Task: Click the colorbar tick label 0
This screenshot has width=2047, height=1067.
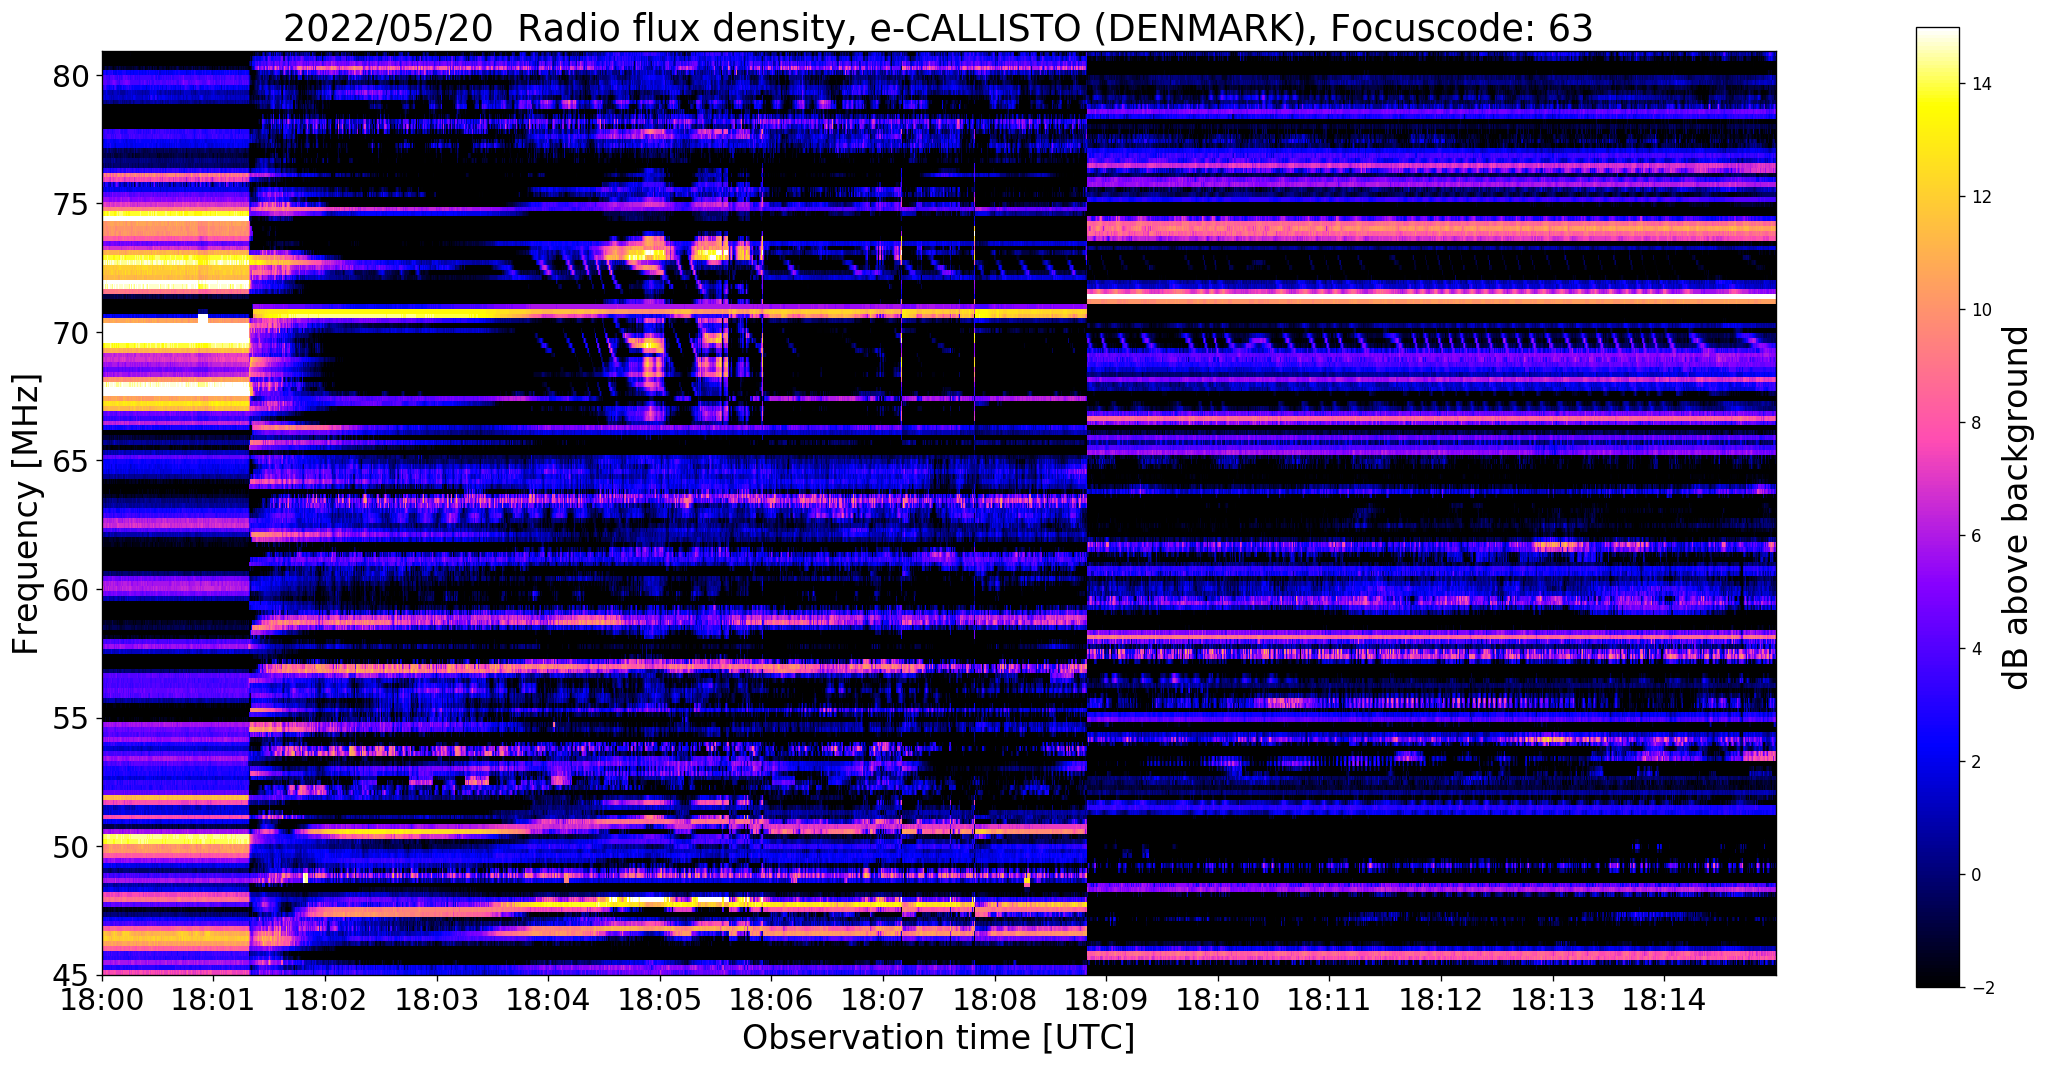Action: 1975,875
